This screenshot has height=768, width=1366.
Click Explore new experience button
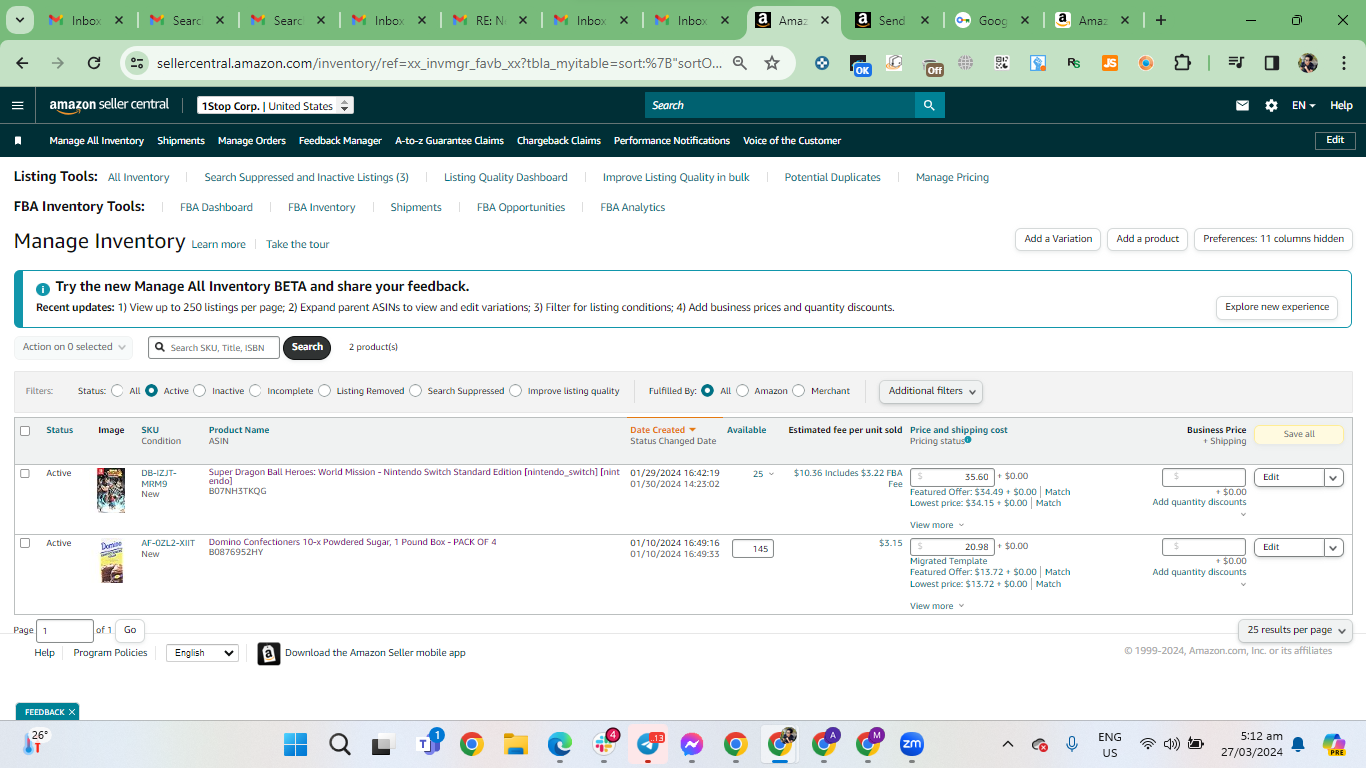pos(1277,307)
